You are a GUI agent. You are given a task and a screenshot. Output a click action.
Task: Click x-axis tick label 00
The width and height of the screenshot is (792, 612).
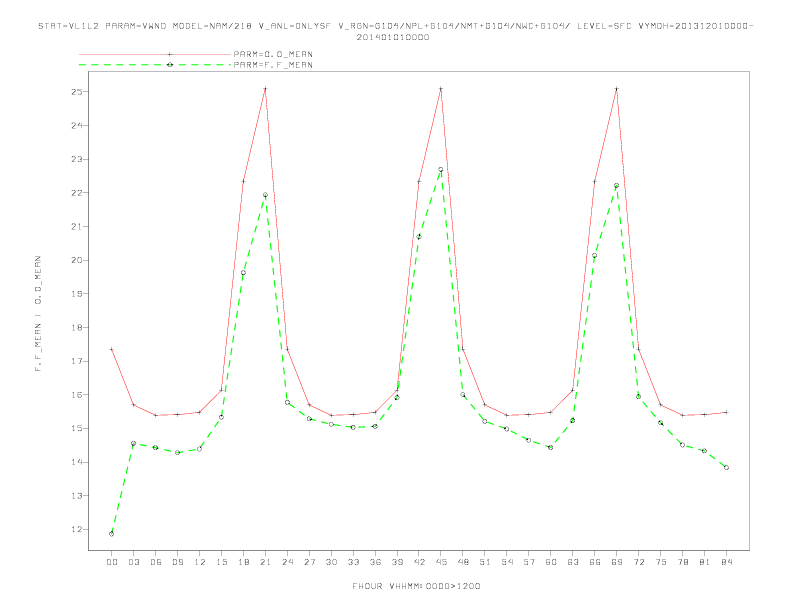[112, 562]
